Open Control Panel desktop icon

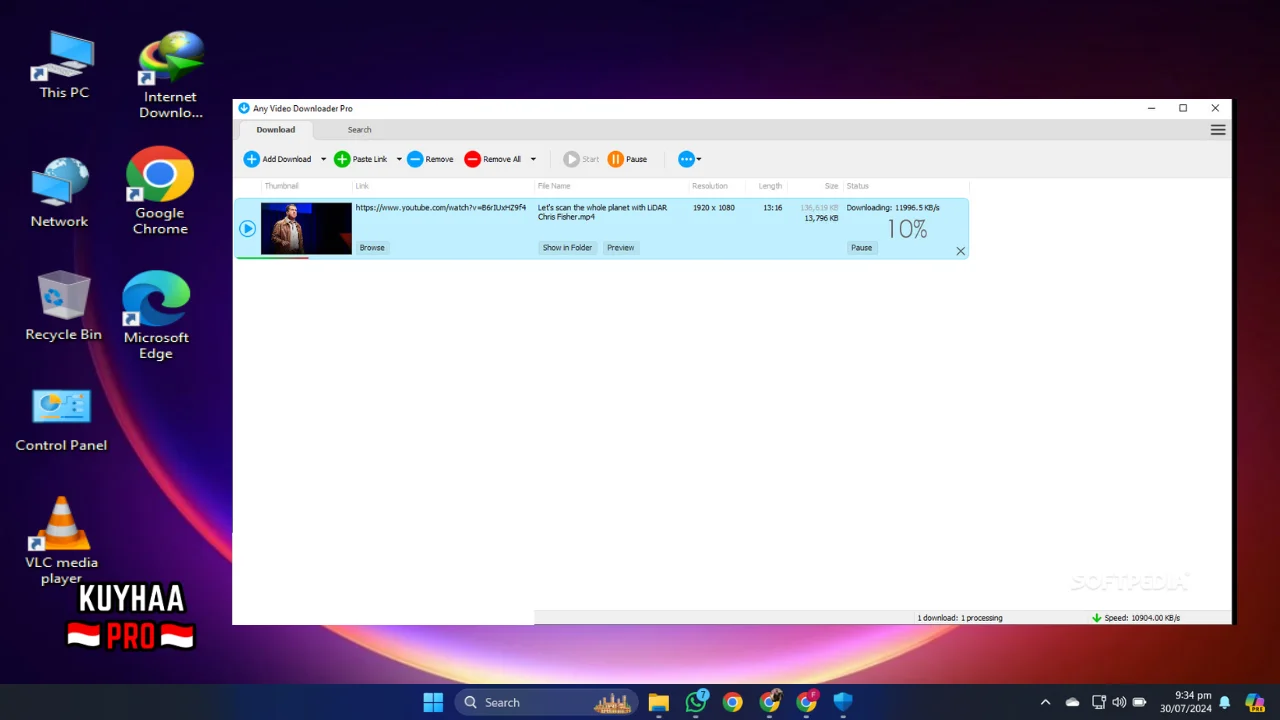(x=61, y=420)
